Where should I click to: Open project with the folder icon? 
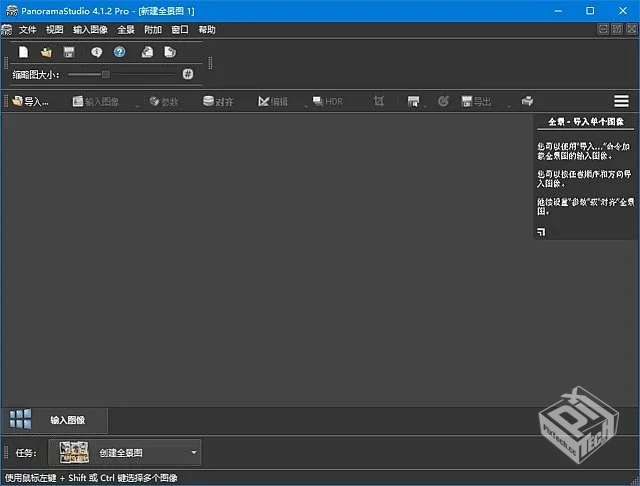(x=46, y=52)
